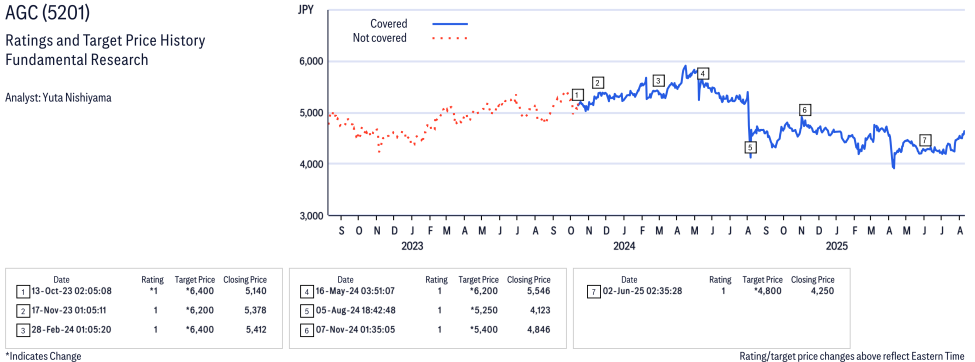The height and width of the screenshot is (362, 975).
Task: Click target price *4,800
Action: tap(767, 291)
